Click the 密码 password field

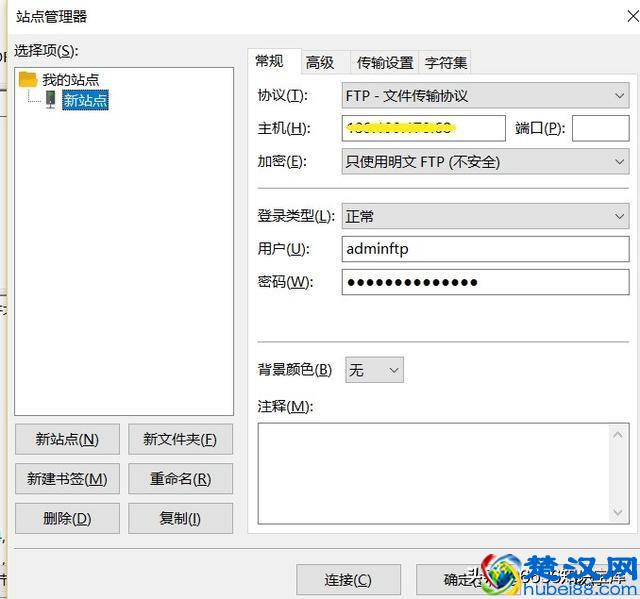coord(485,282)
